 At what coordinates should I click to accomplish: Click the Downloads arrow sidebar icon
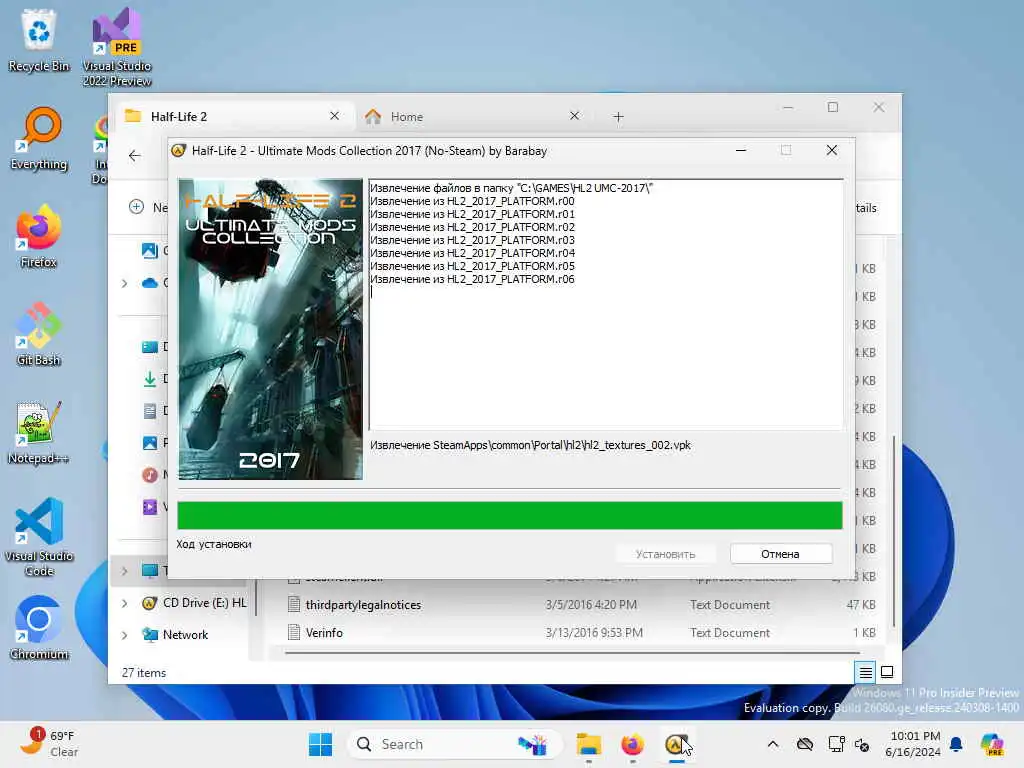click(150, 379)
